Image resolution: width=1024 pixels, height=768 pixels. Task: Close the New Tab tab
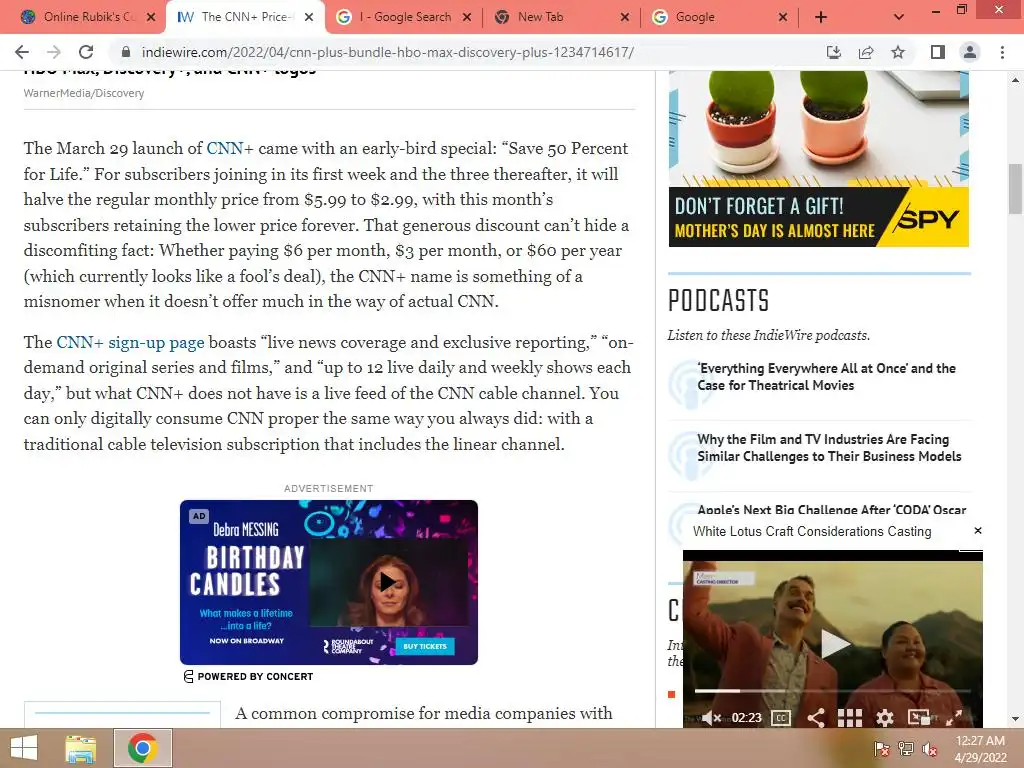pyautogui.click(x=625, y=17)
